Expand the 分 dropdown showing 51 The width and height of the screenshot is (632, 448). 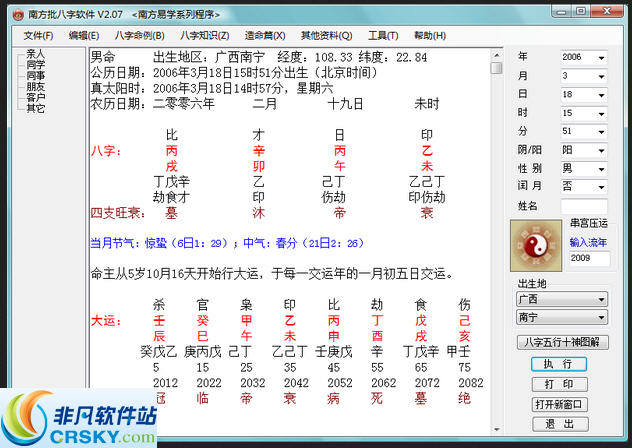601,132
